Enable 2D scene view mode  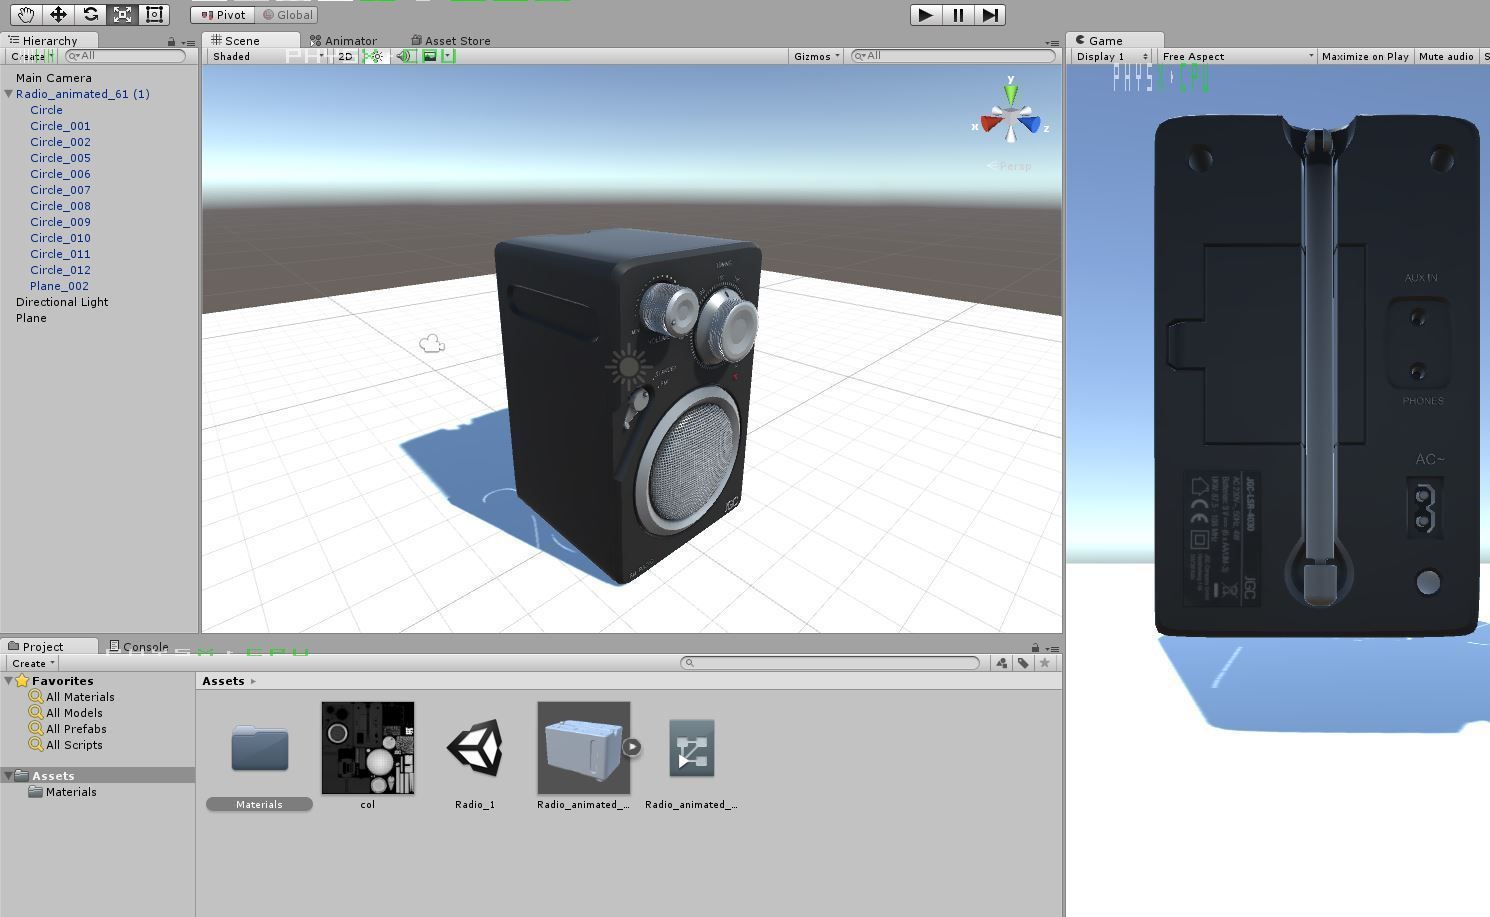coord(345,56)
